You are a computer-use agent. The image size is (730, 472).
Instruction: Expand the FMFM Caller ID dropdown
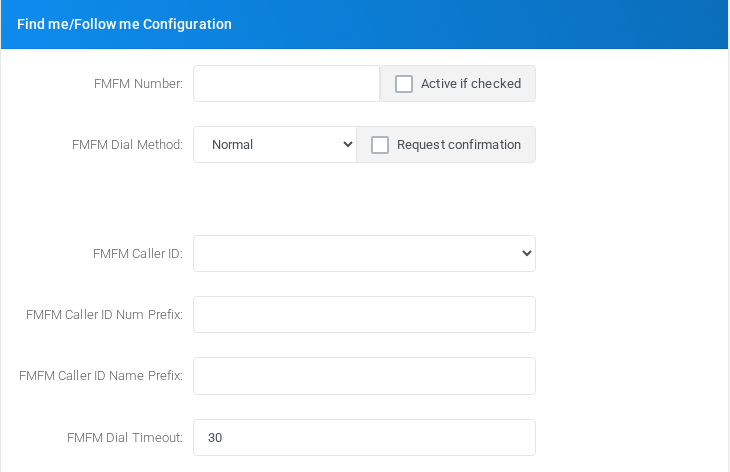point(364,253)
